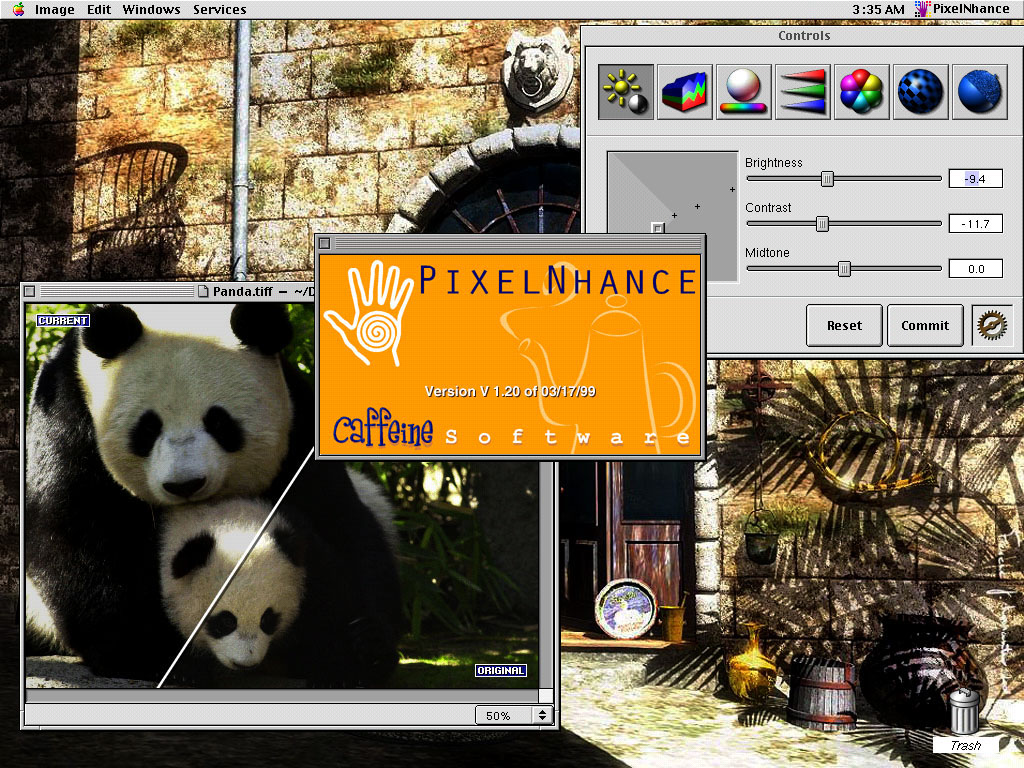This screenshot has height=768, width=1024.
Task: Close the Panda.tiff window
Action: [29, 291]
